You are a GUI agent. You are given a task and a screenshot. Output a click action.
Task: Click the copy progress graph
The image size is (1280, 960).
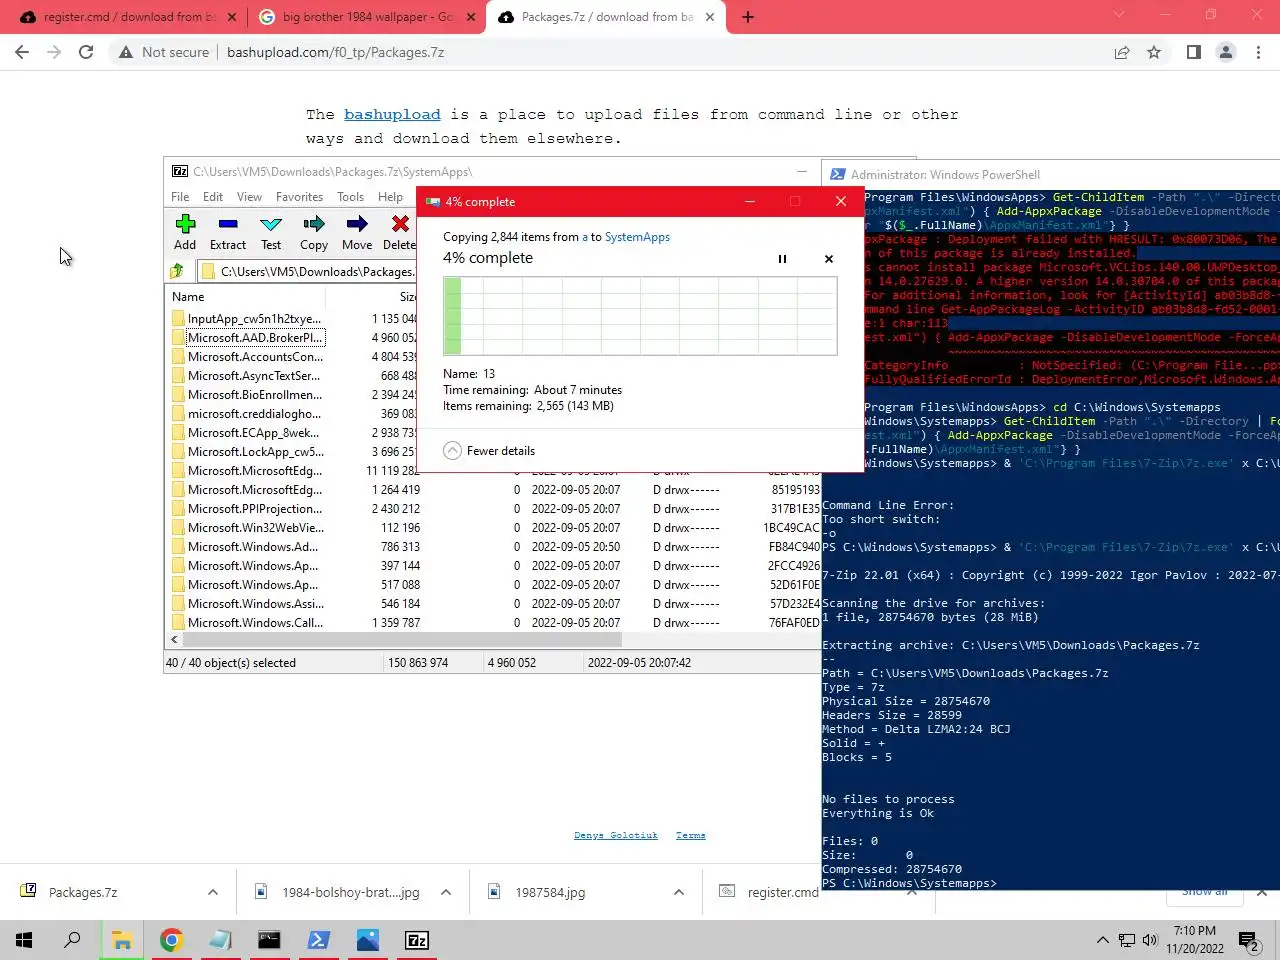click(x=640, y=316)
